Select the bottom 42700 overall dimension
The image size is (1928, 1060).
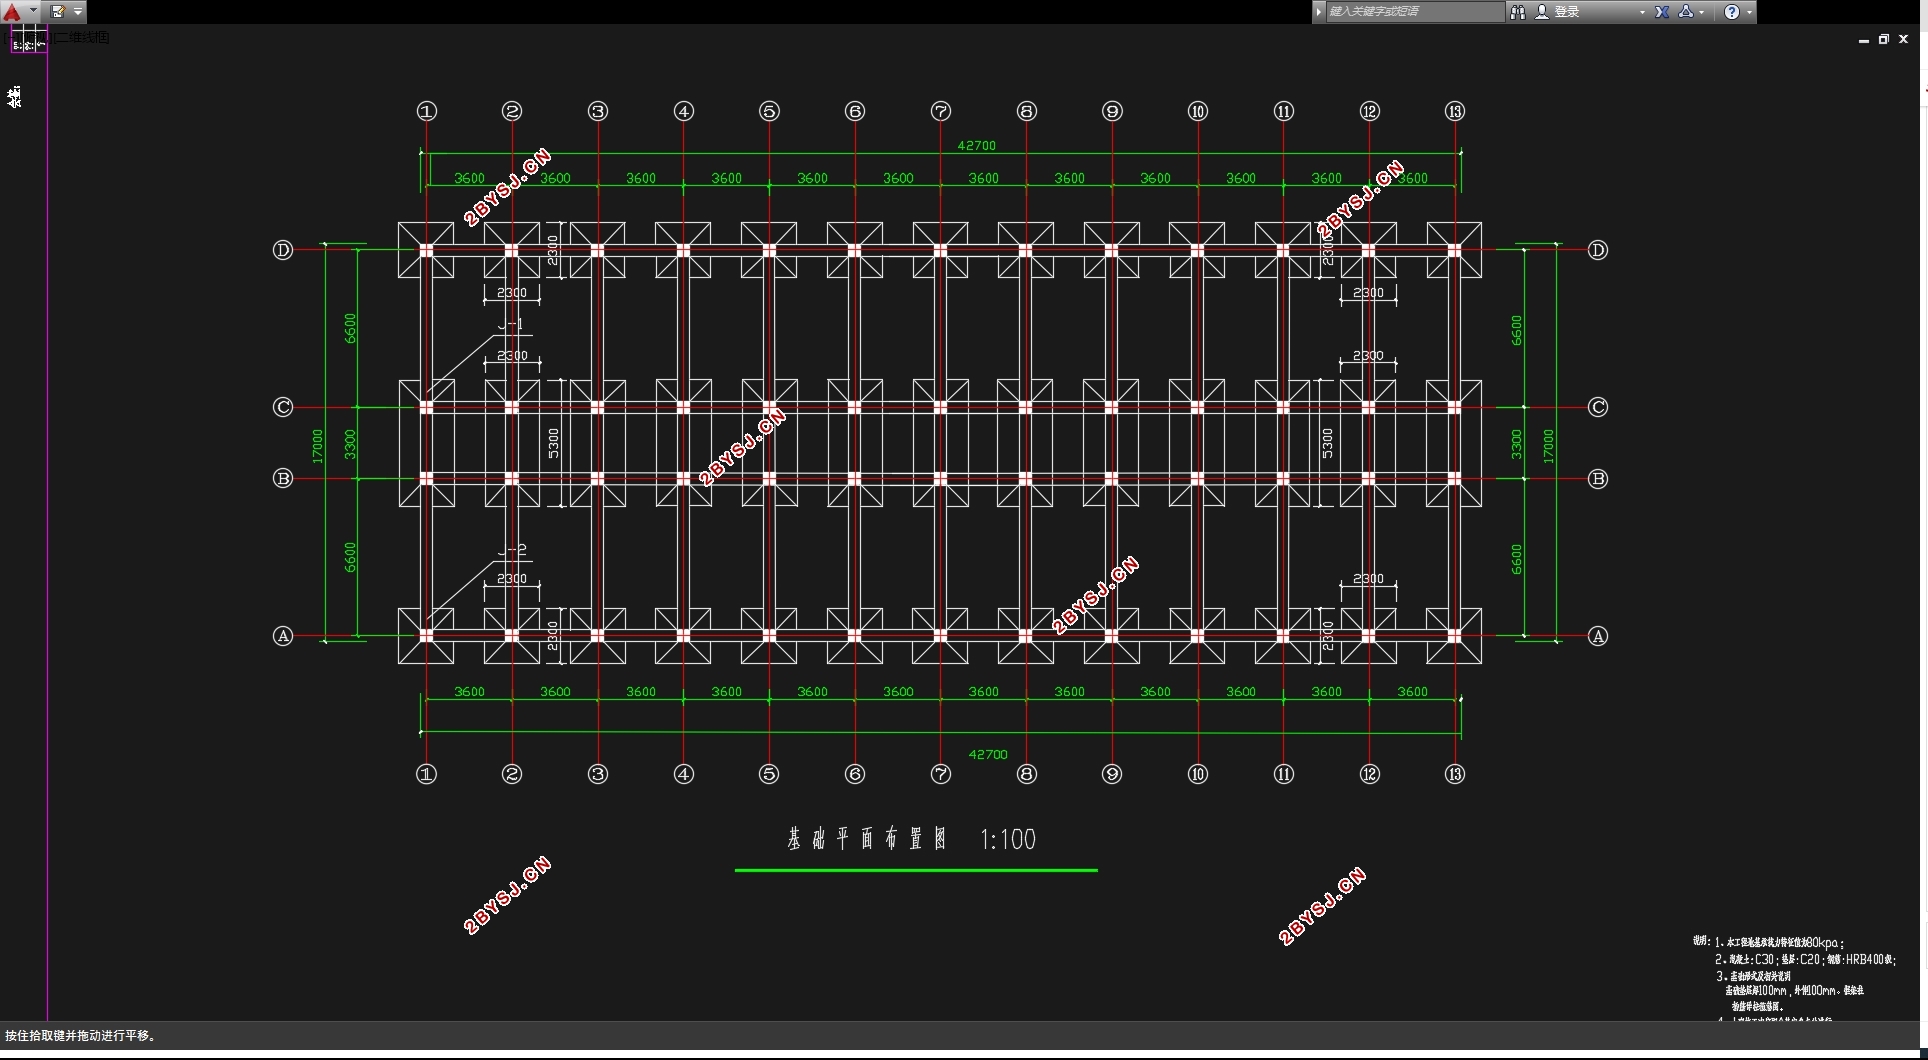pyautogui.click(x=988, y=754)
